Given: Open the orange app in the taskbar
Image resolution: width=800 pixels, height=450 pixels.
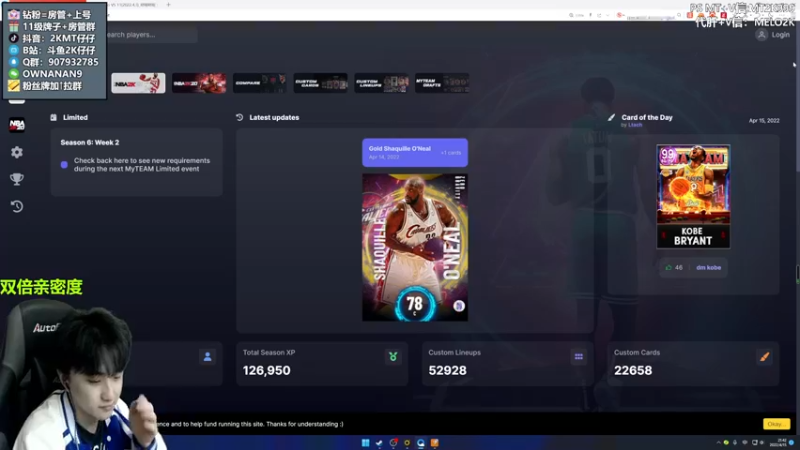Looking at the screenshot, I should 435,443.
